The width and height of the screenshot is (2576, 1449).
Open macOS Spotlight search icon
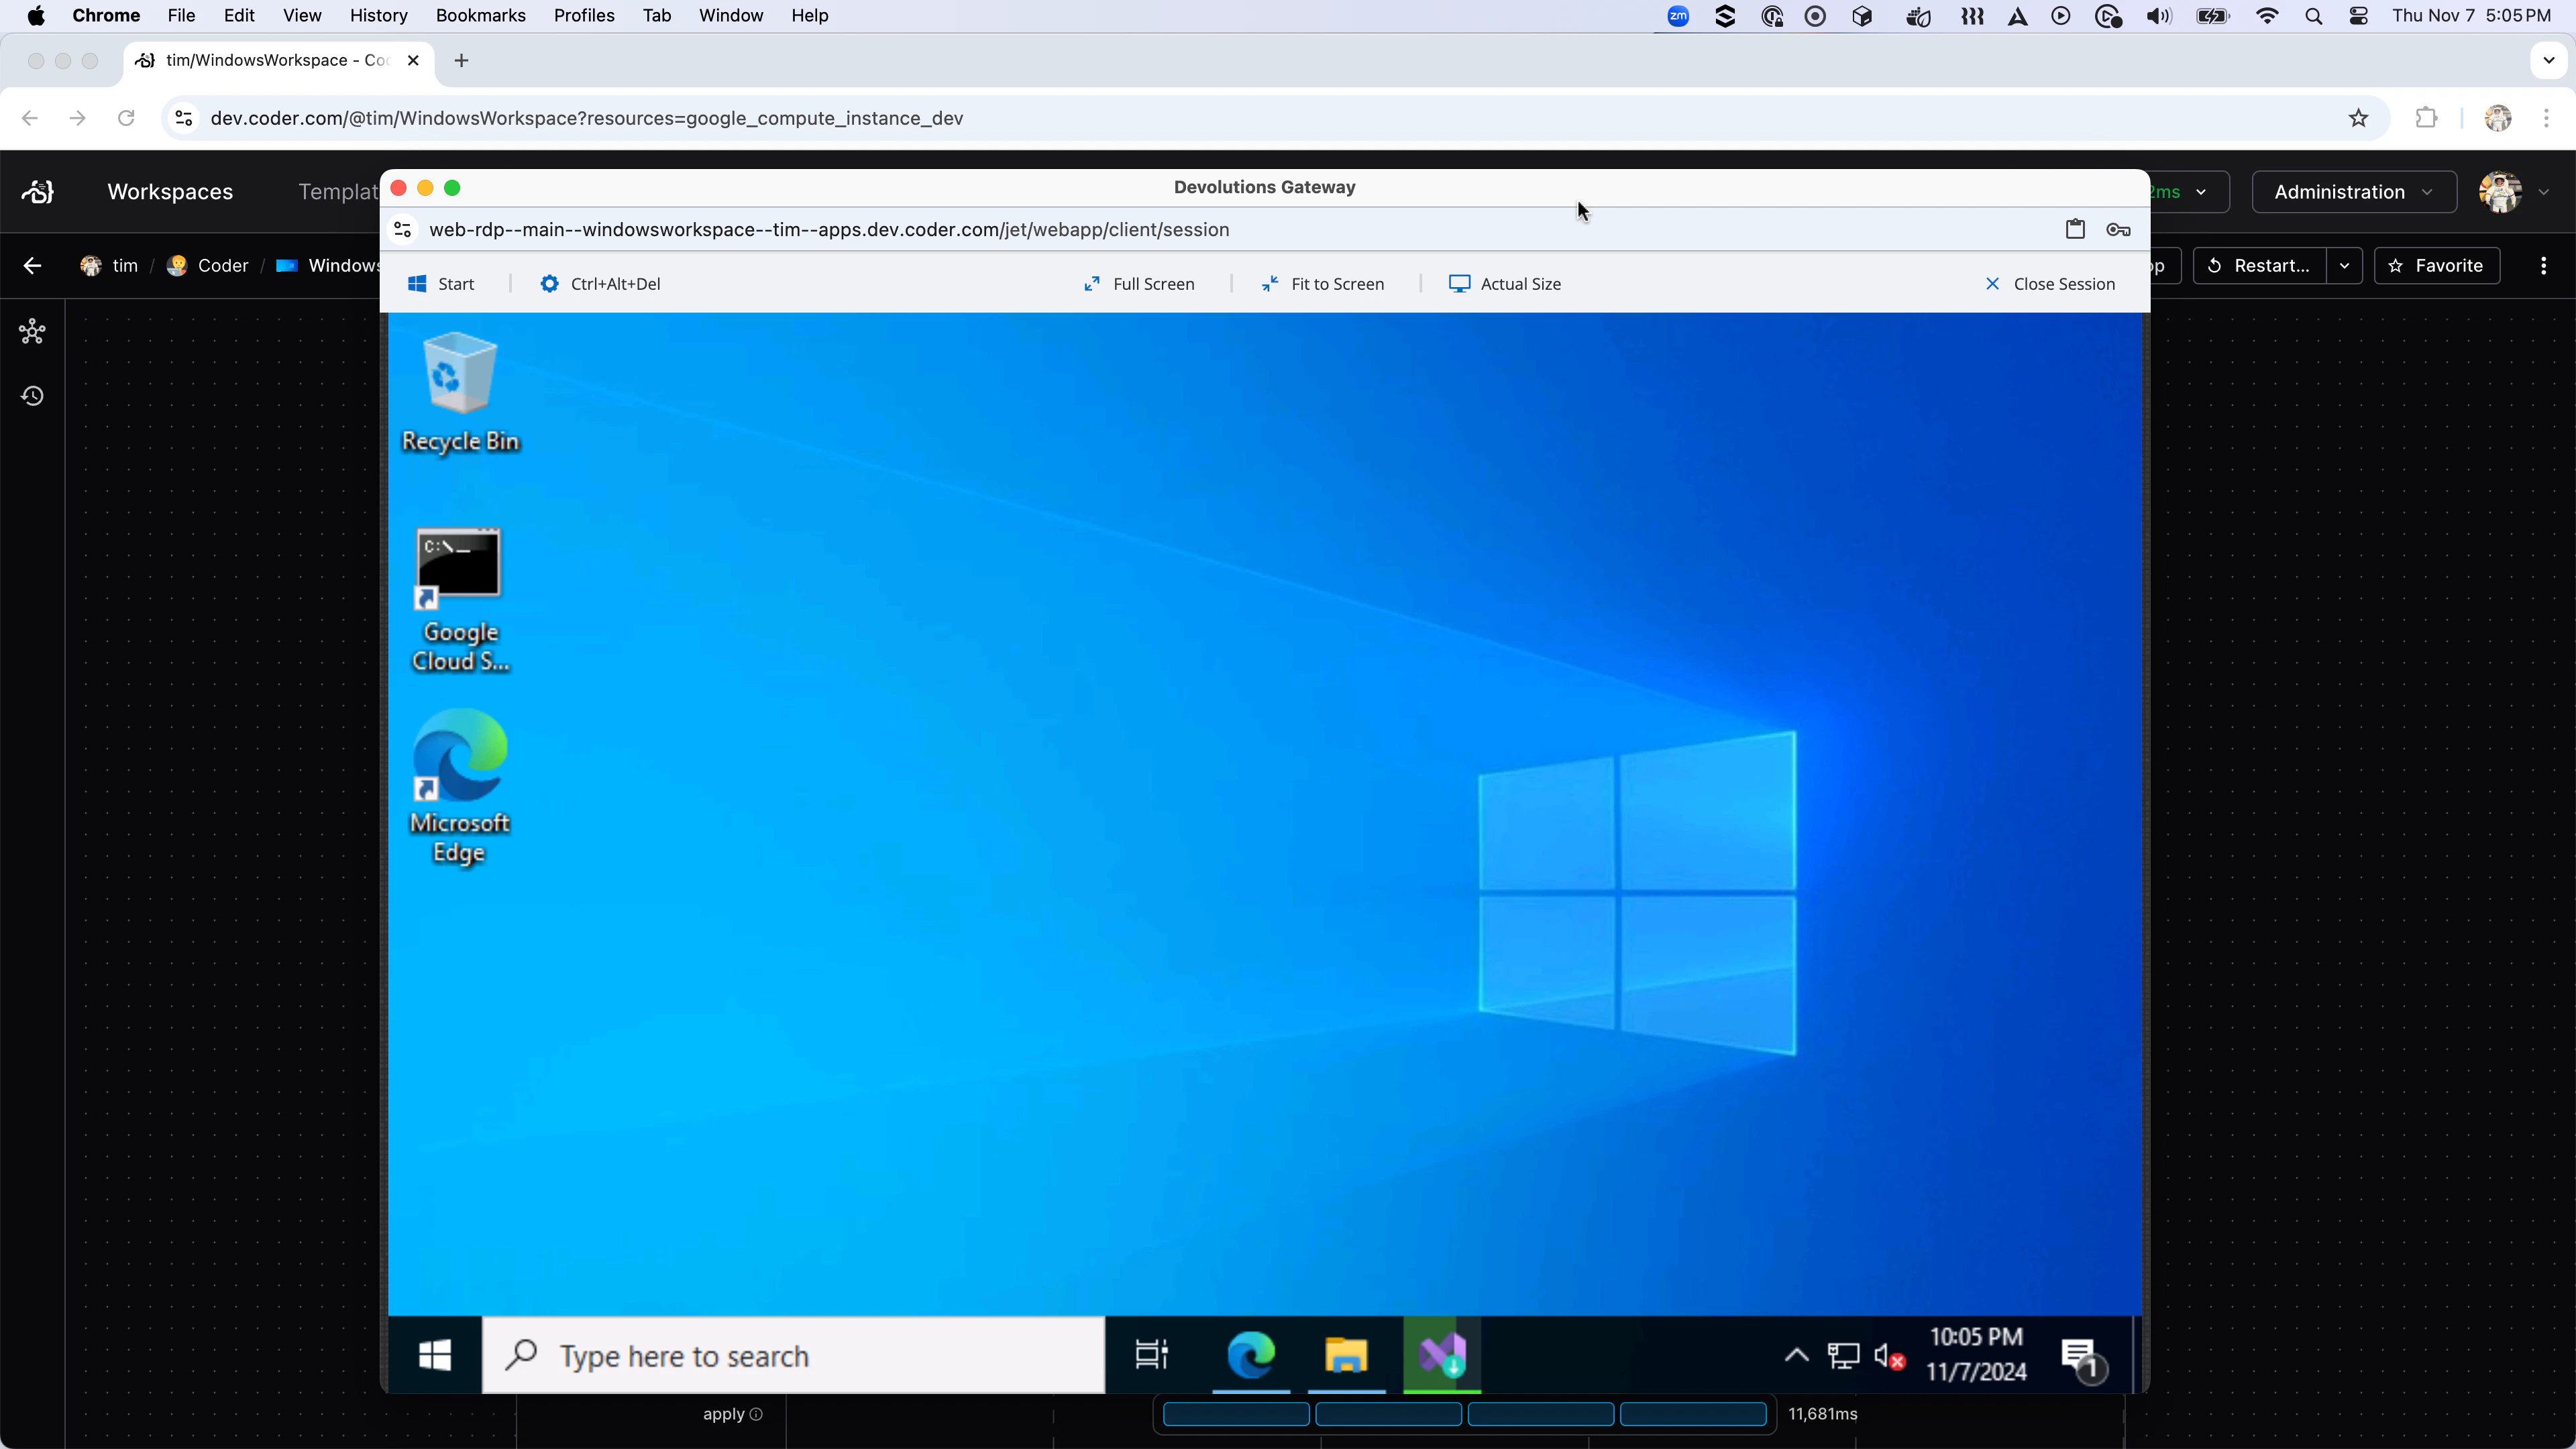(x=2313, y=16)
